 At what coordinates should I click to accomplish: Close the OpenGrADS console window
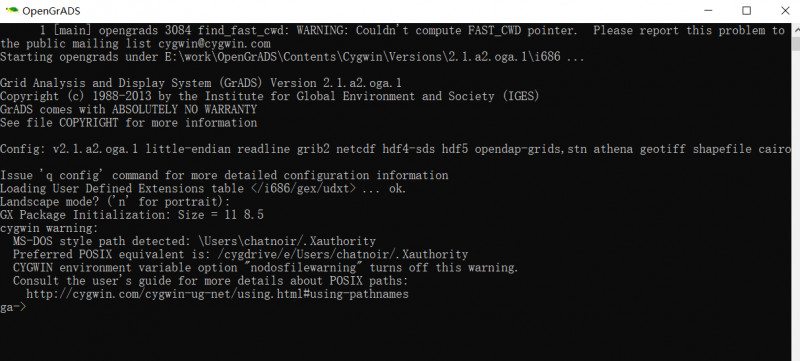(x=785, y=10)
